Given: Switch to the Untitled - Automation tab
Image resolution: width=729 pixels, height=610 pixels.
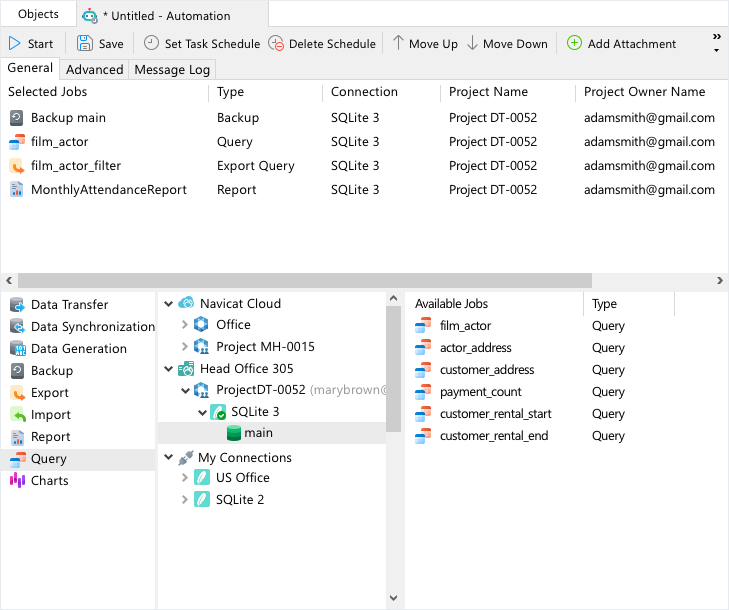Looking at the screenshot, I should point(172,16).
